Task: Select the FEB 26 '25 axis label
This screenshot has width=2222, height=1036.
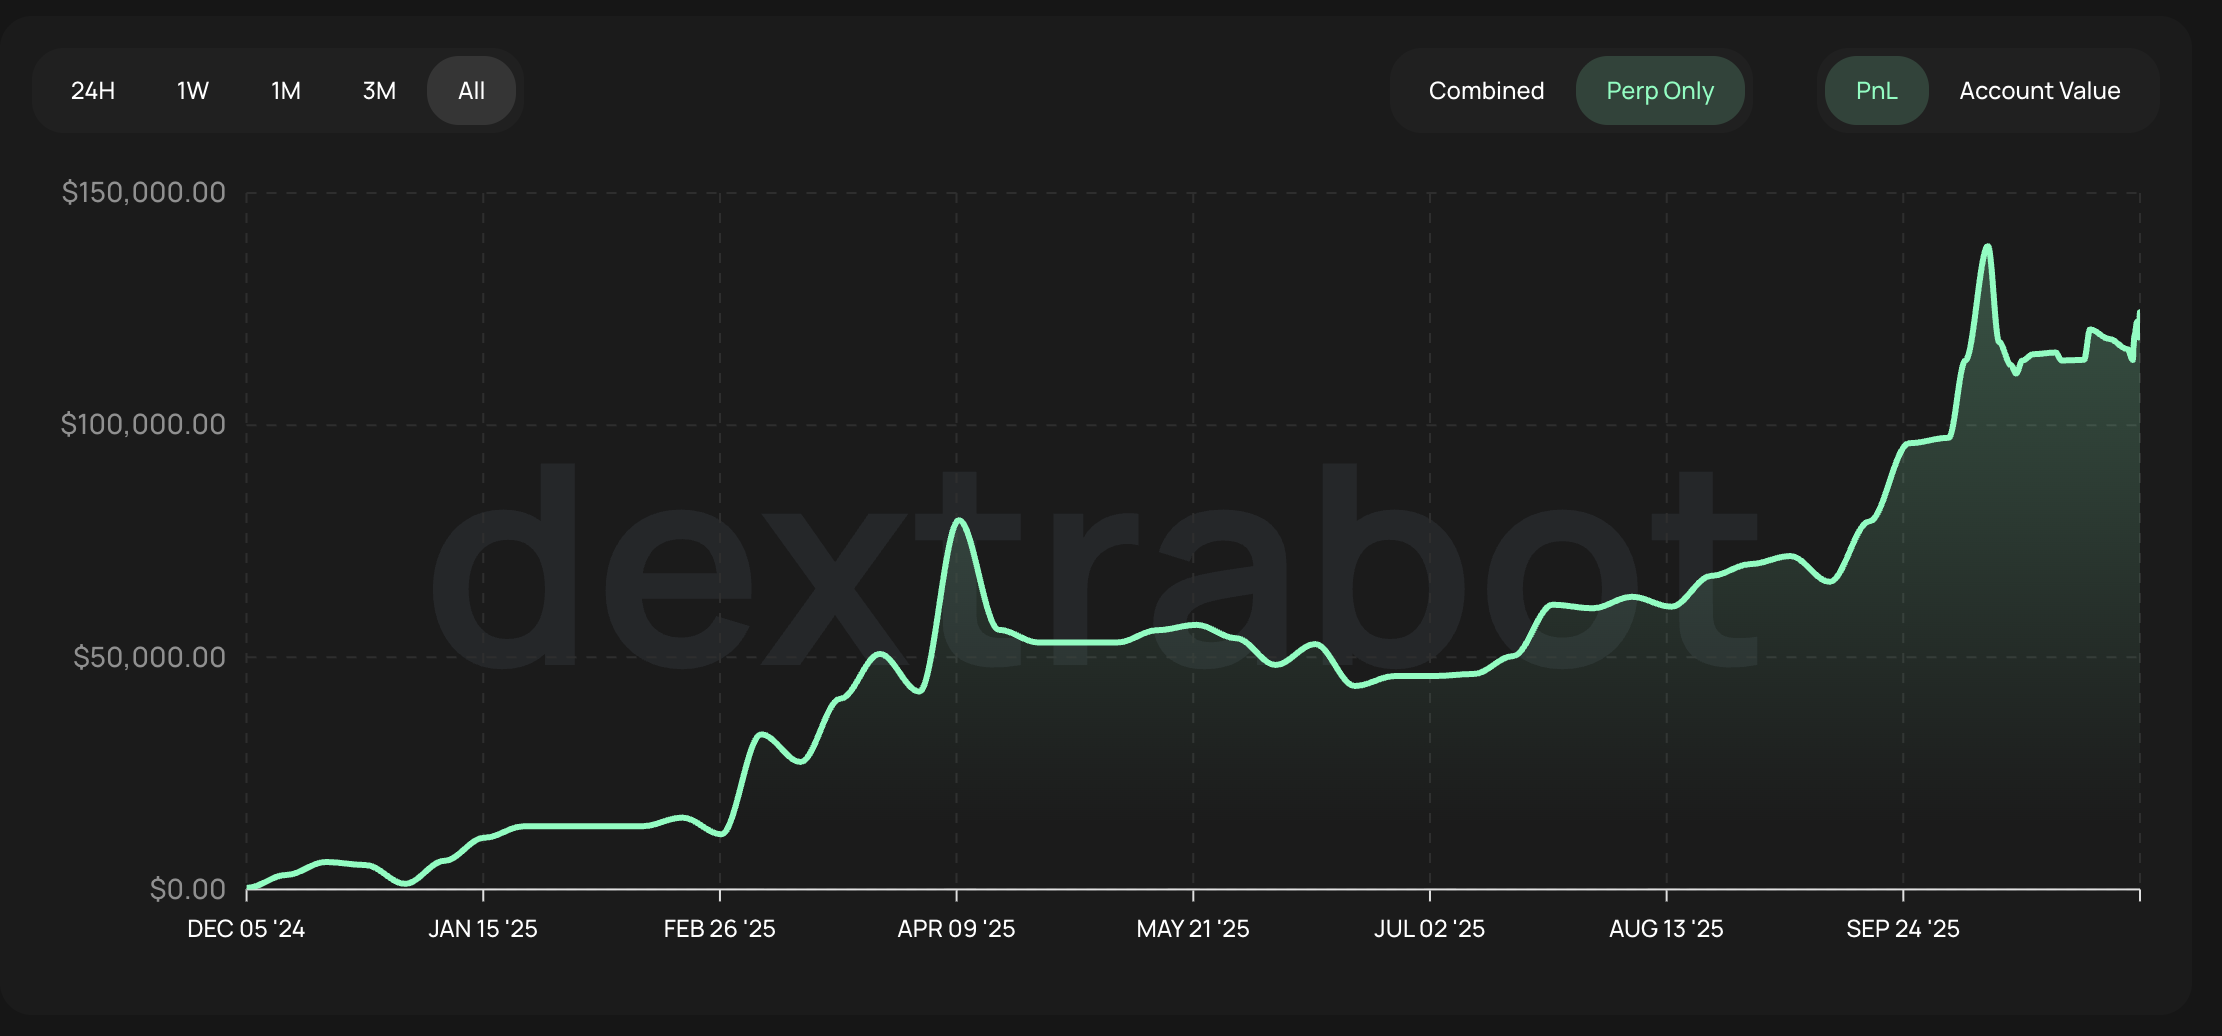Action: click(719, 929)
